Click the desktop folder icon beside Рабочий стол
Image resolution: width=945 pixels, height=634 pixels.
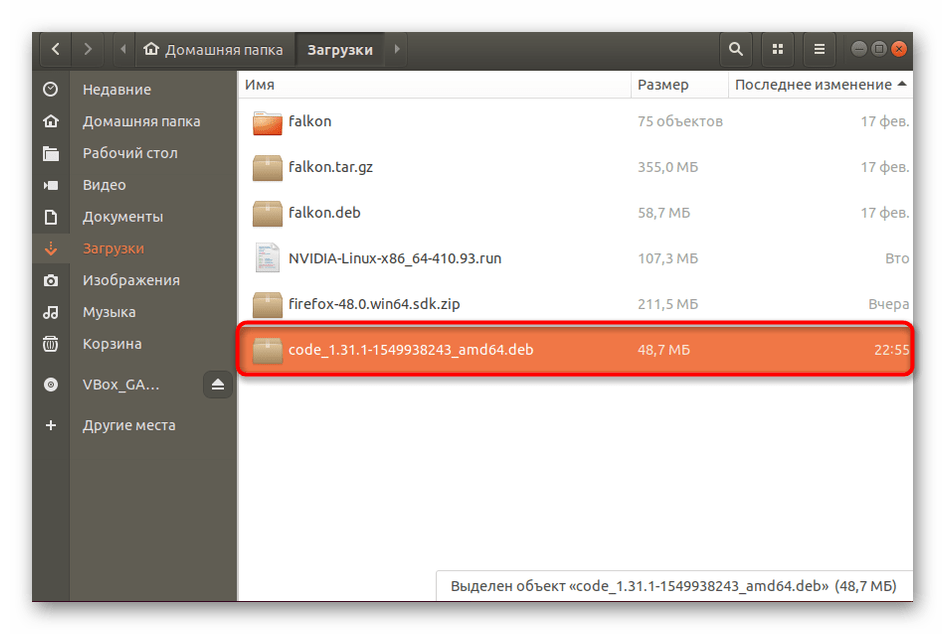51,153
